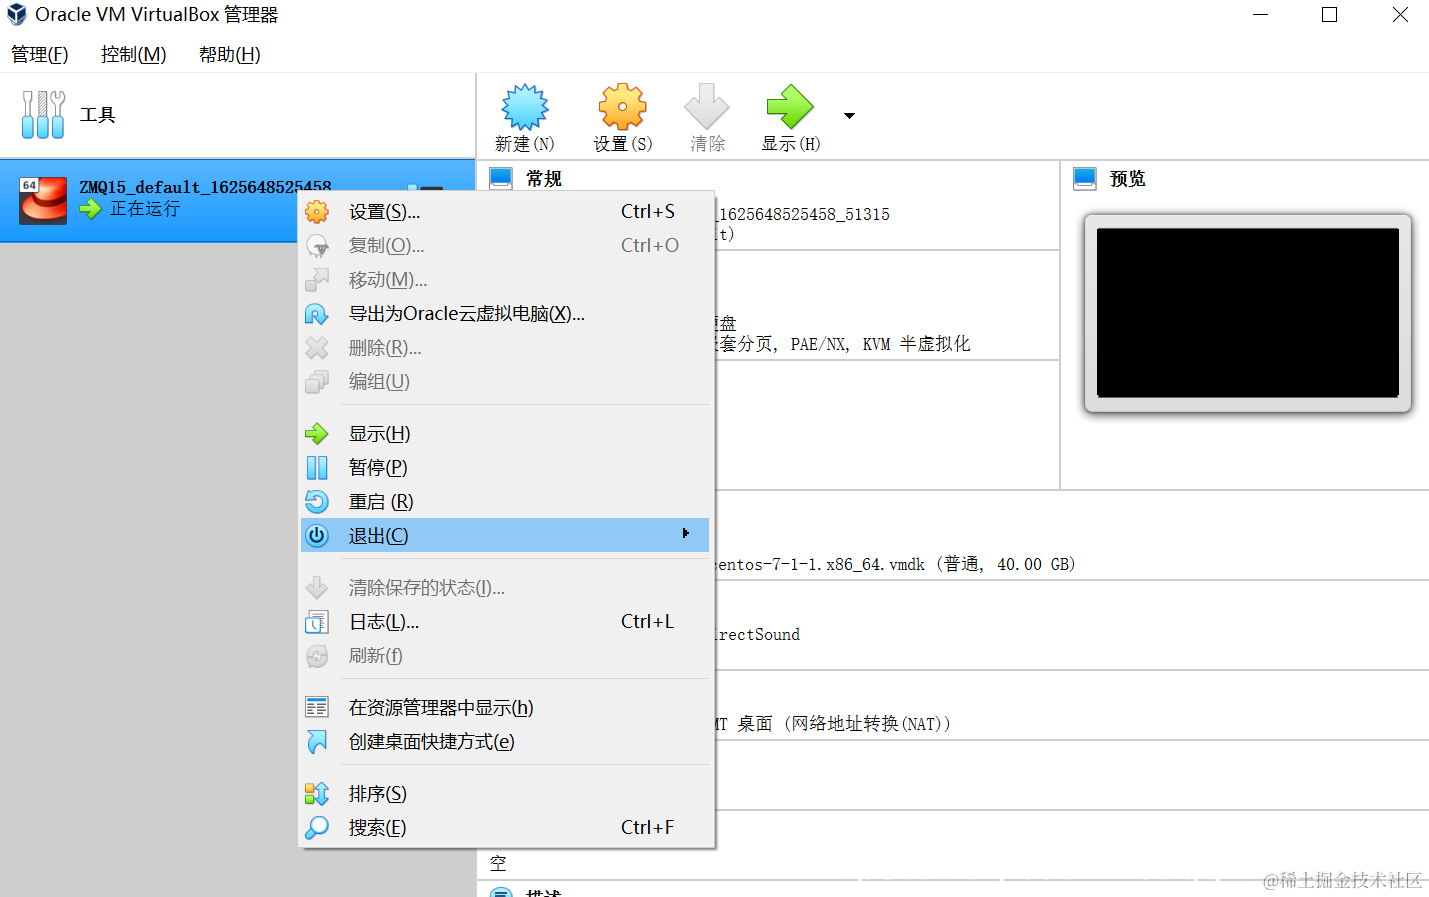Image resolution: width=1429 pixels, height=897 pixels.
Task: Click the sort arrows icon beside 排序(S)
Action: coord(317,794)
